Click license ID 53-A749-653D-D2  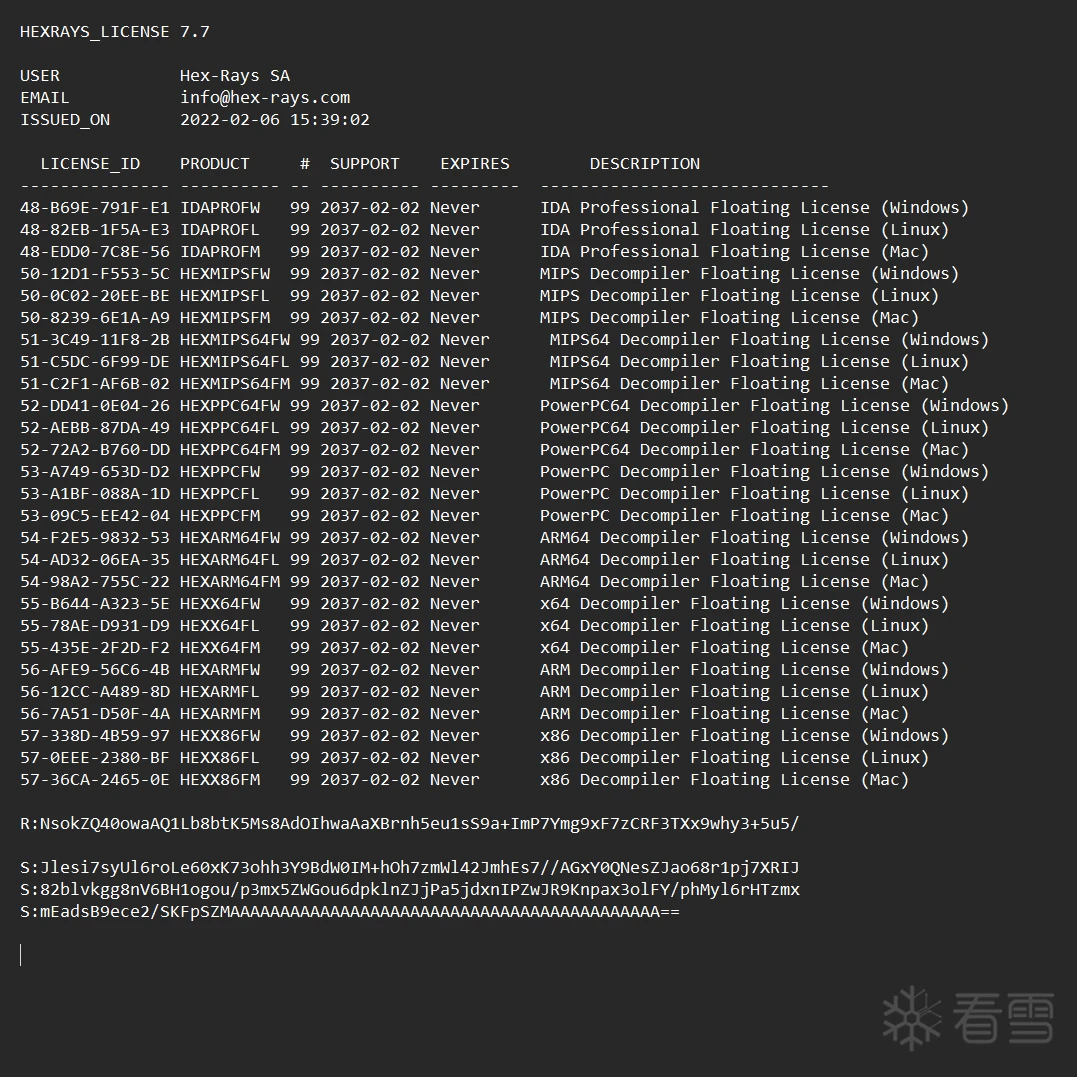95,471
